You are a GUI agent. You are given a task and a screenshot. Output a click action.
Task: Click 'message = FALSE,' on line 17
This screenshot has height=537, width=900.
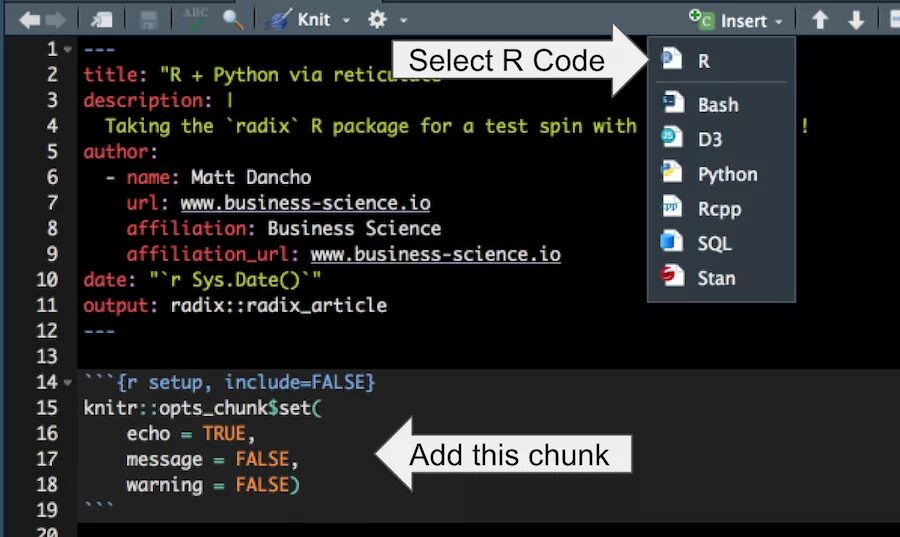click(x=212, y=459)
